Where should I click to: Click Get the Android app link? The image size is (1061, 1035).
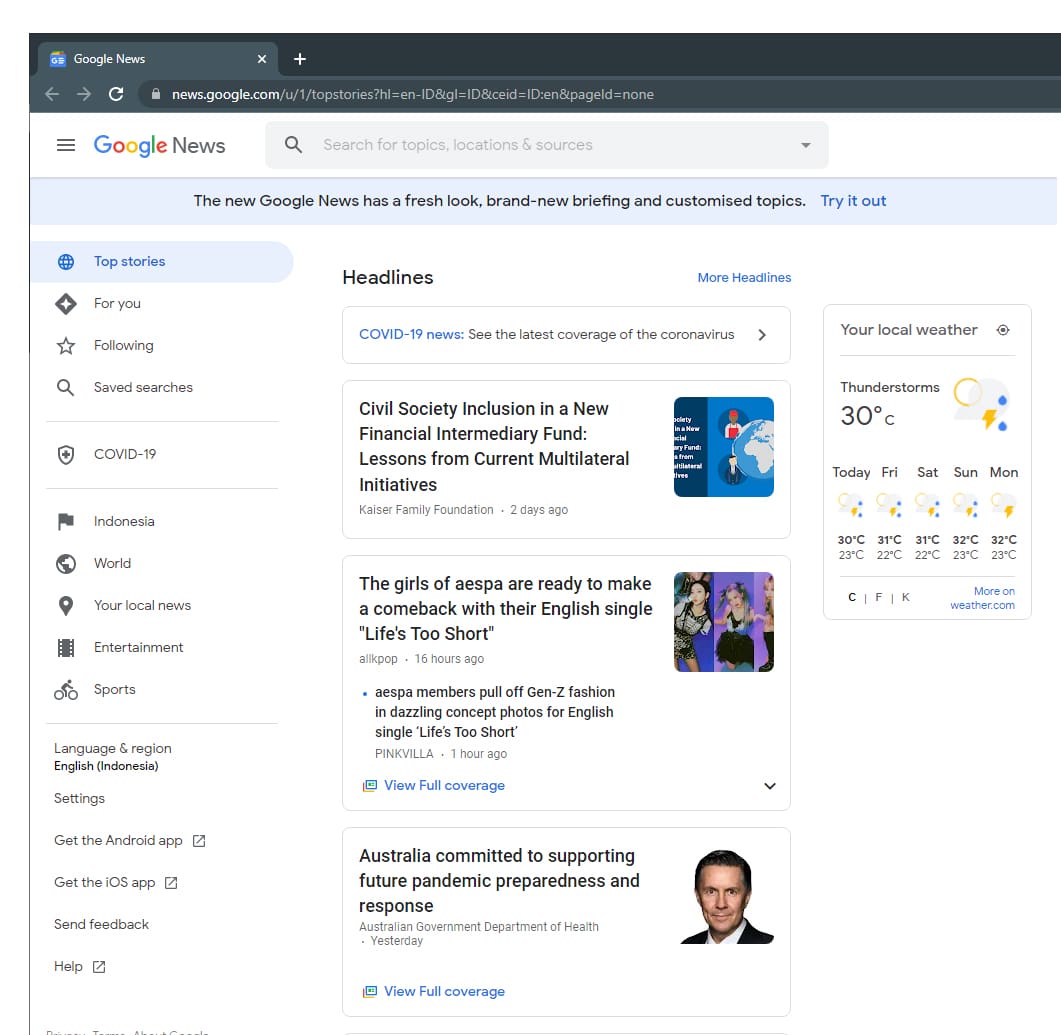118,840
